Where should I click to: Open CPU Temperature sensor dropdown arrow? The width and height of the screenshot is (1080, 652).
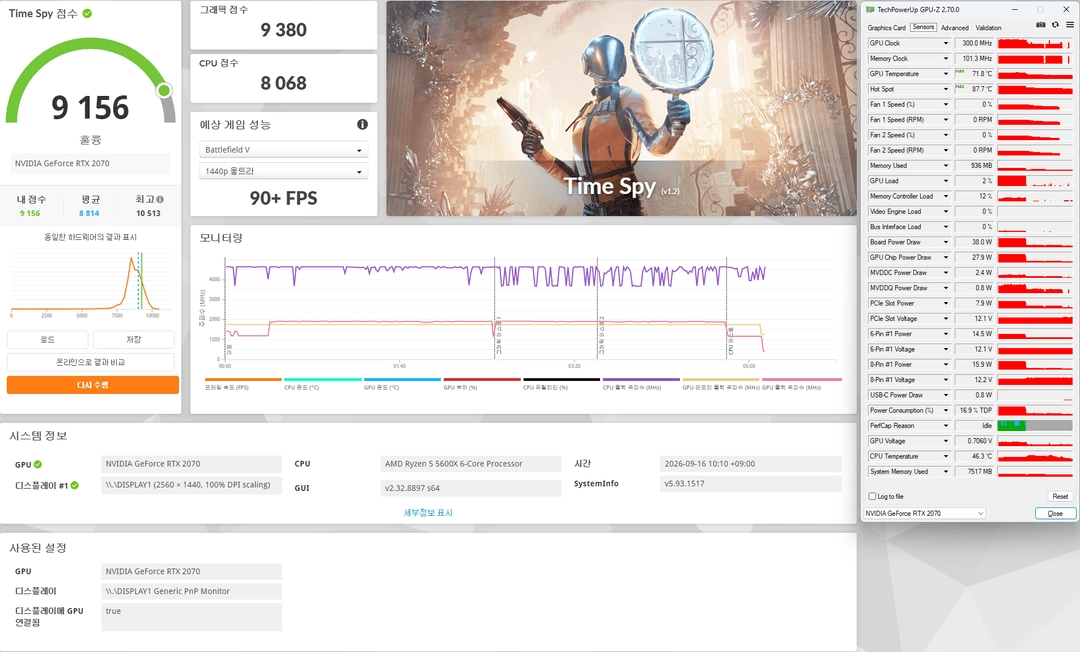click(x=946, y=456)
